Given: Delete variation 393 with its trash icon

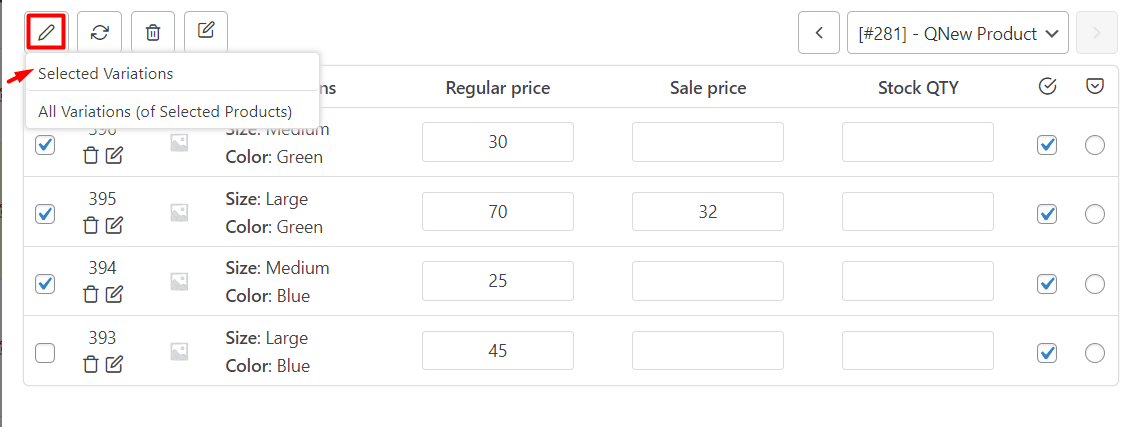Looking at the screenshot, I should point(91,364).
